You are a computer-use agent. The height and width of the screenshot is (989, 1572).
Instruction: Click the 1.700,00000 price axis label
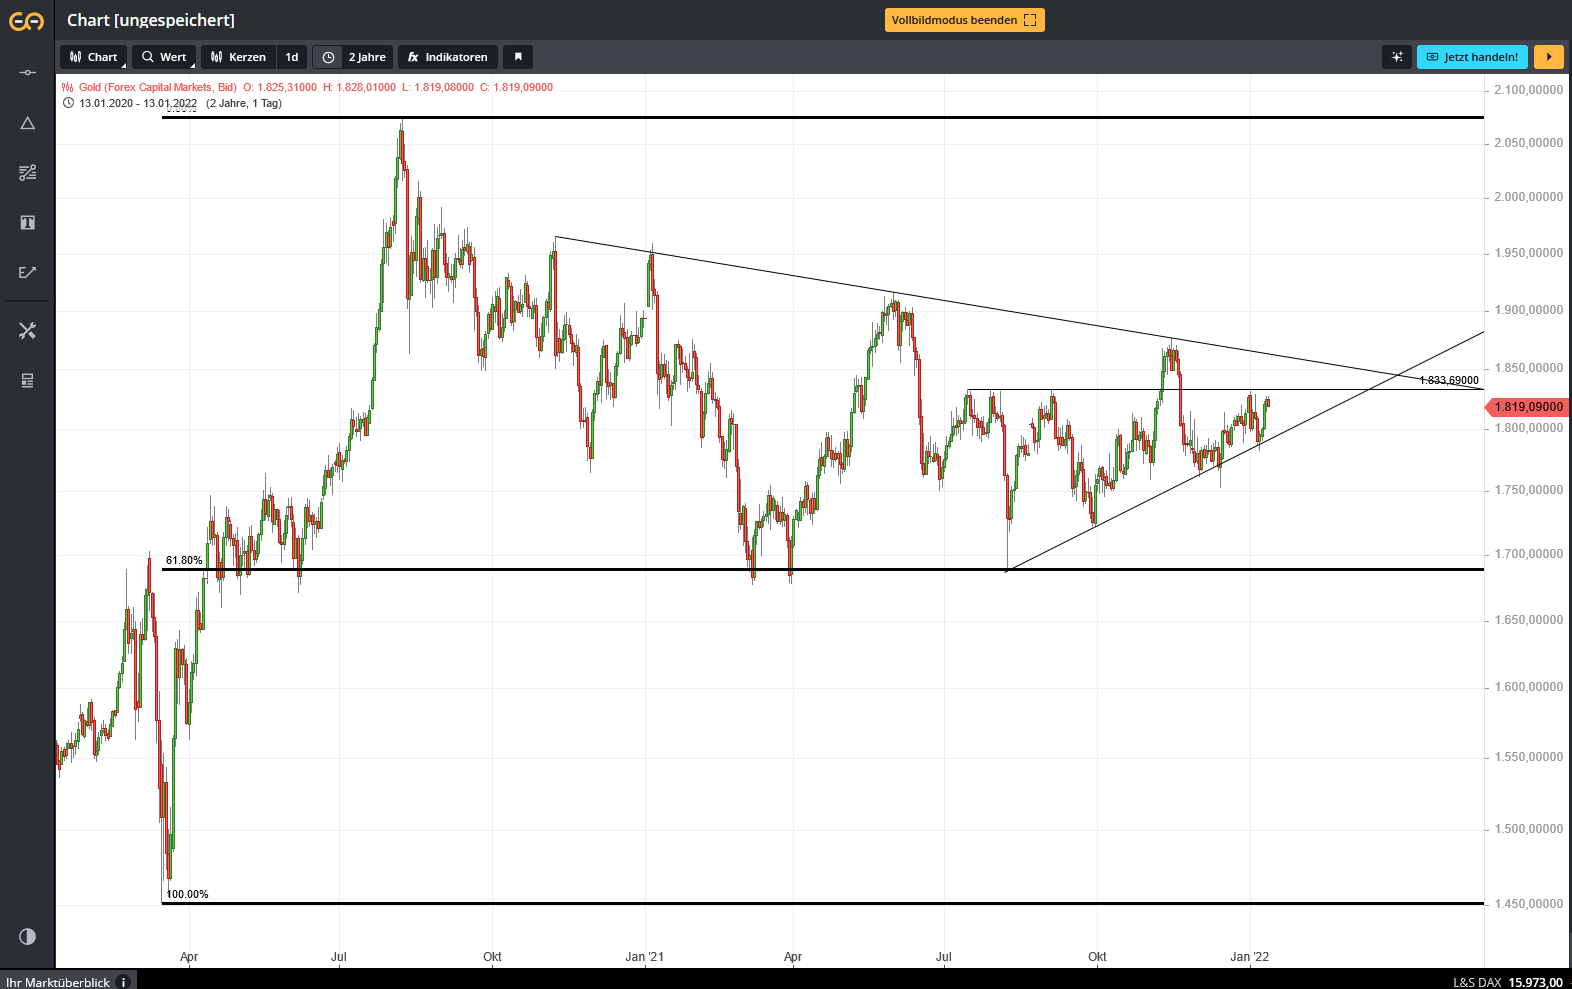coord(1528,554)
